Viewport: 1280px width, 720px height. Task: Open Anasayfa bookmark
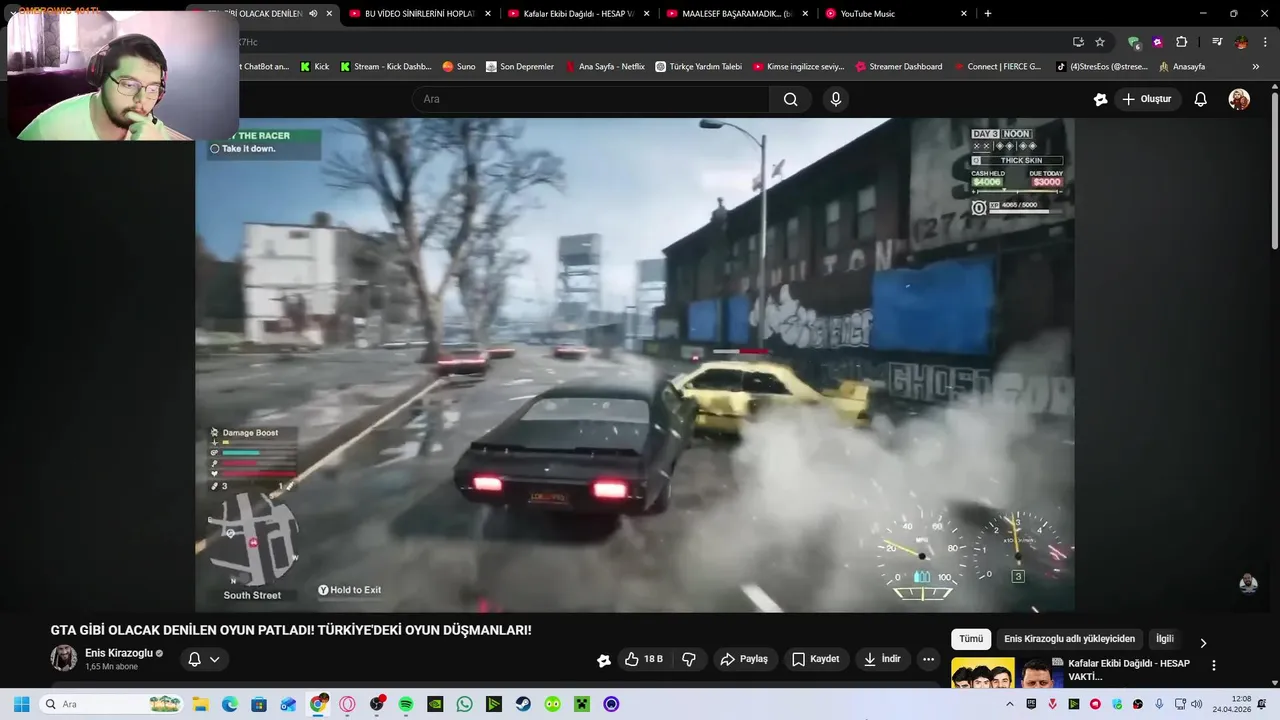pos(1182,67)
